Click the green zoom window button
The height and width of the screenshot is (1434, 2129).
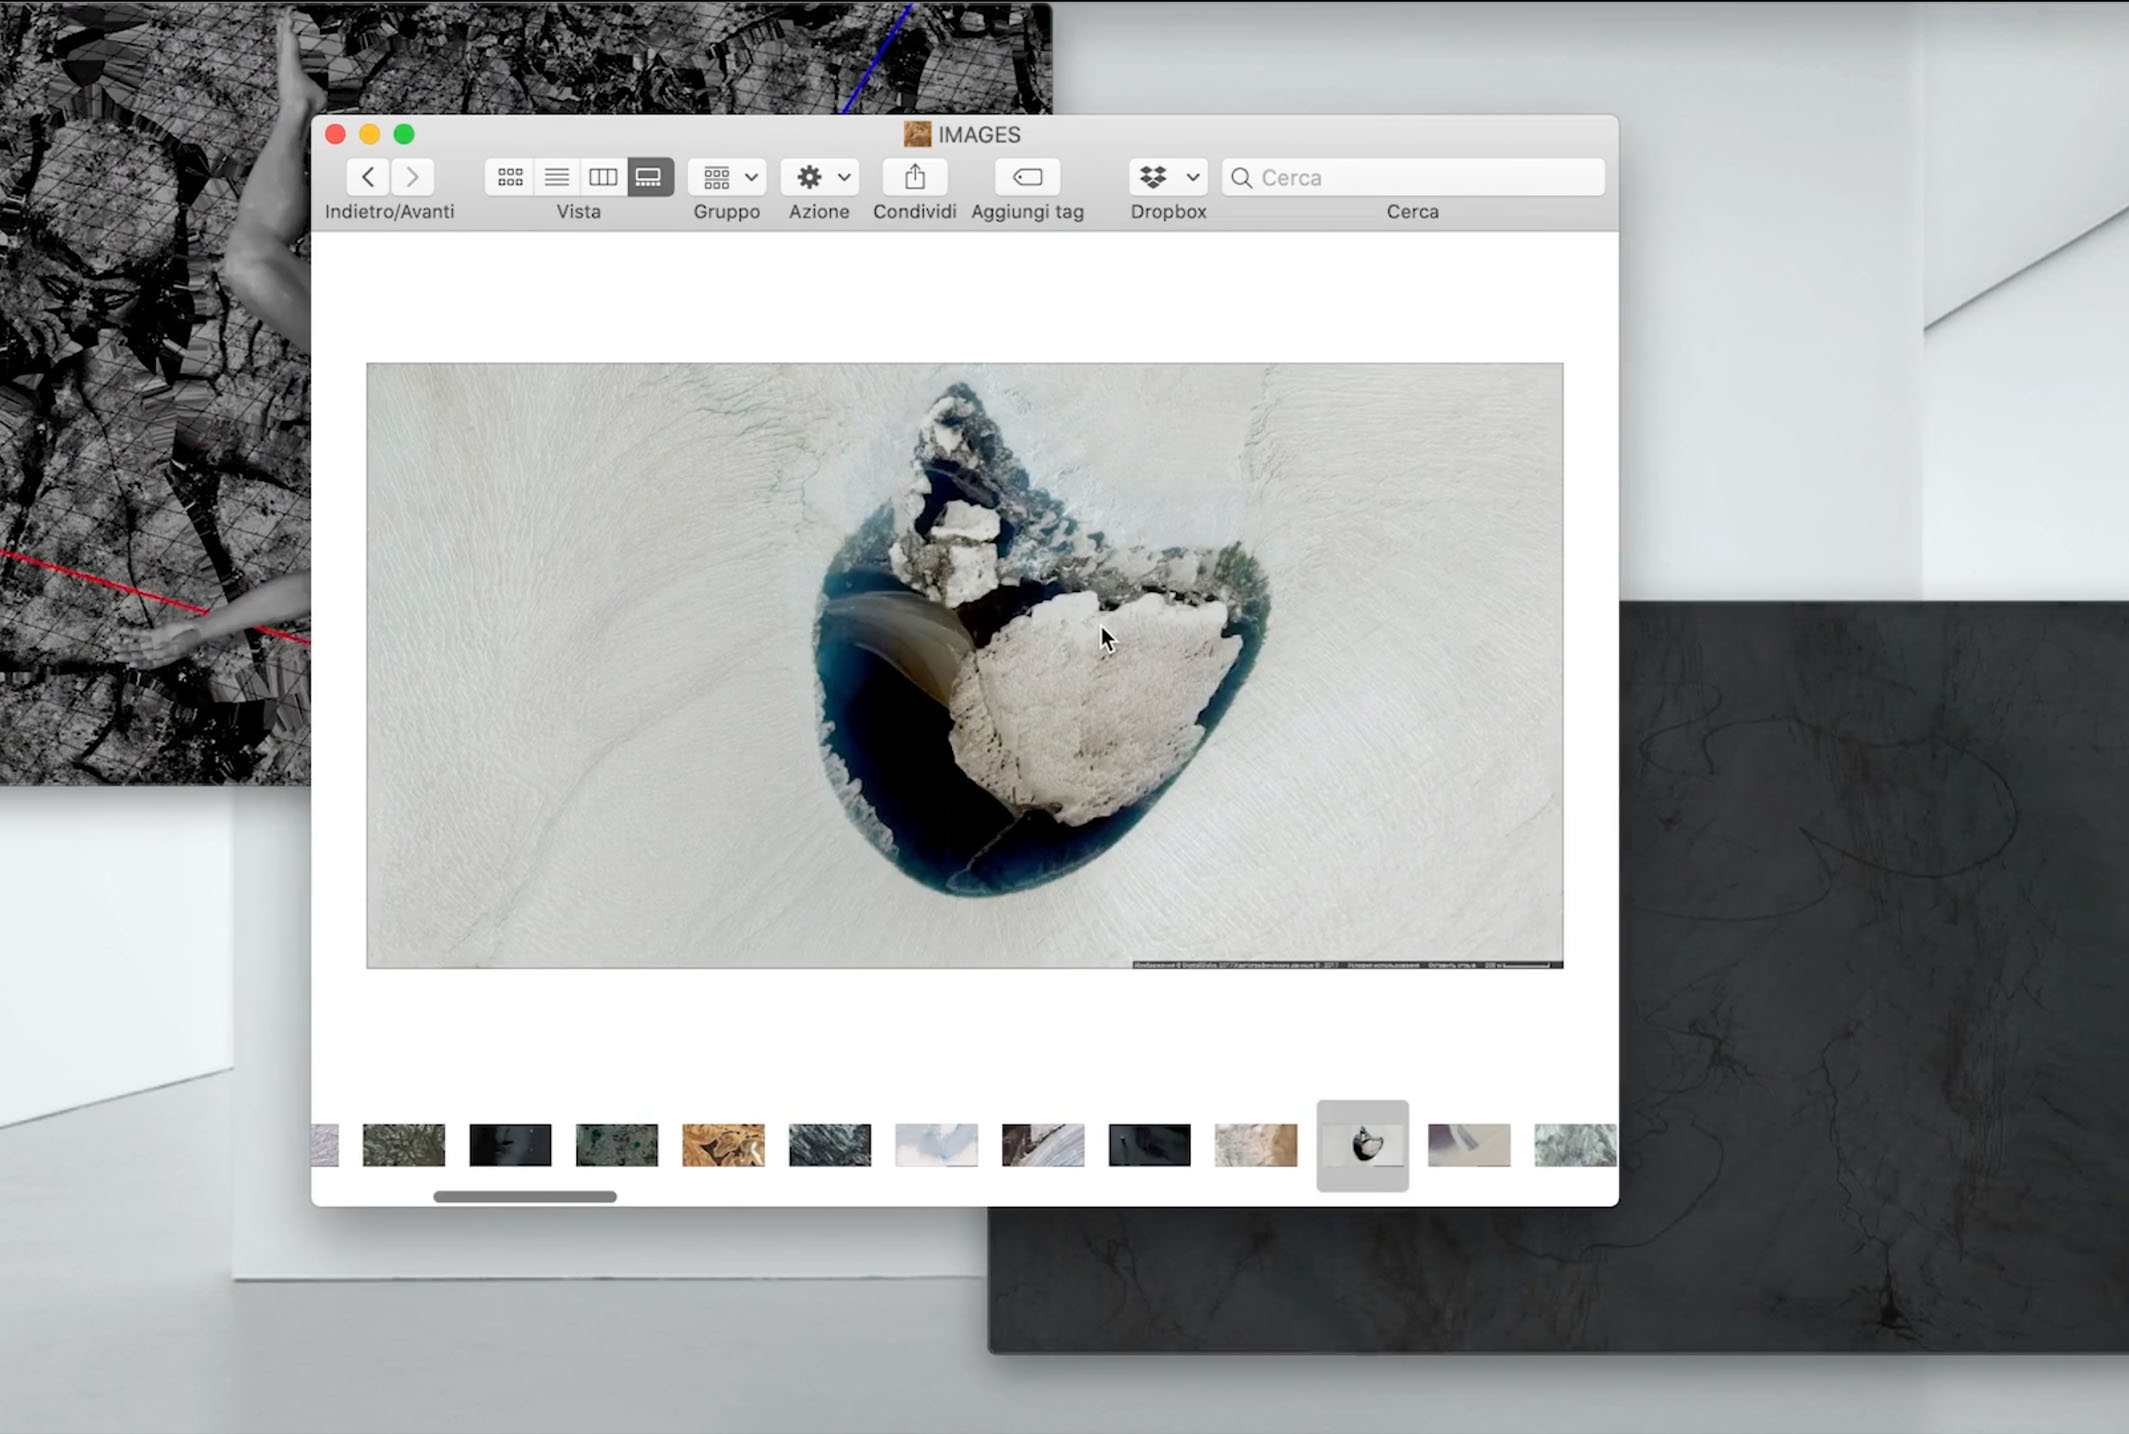click(404, 134)
